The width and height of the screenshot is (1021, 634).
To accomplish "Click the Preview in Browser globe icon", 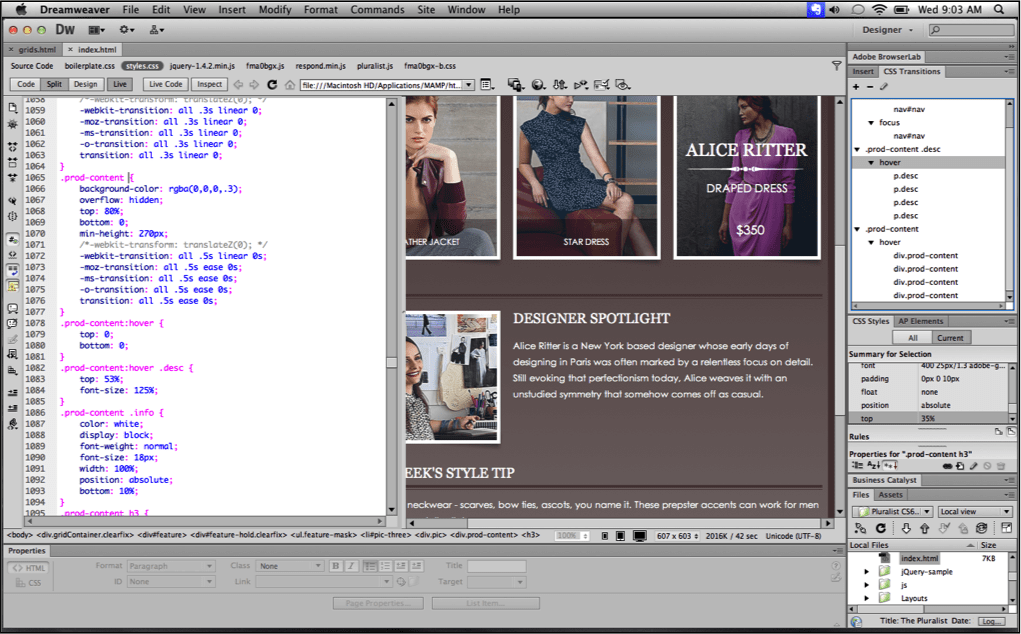I will 538,84.
